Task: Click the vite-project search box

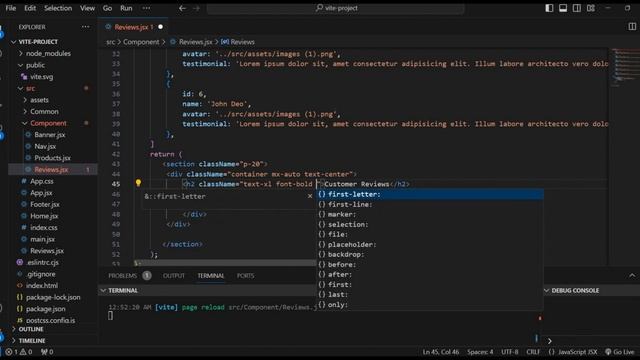Action: pos(336,8)
